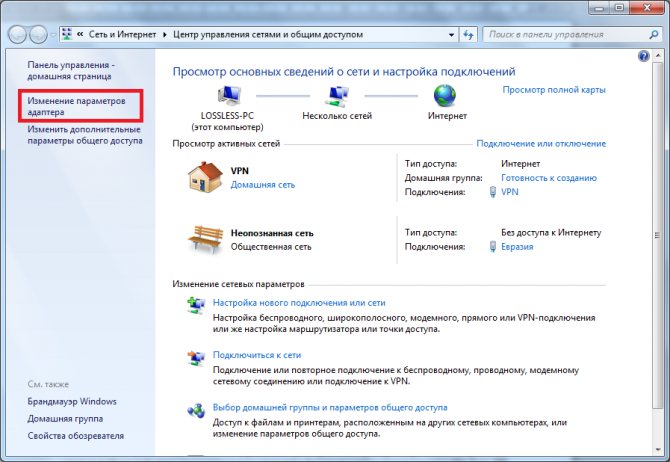The image size is (670, 462).
Task: Click the Подключение или отключение link
Action: (541, 144)
